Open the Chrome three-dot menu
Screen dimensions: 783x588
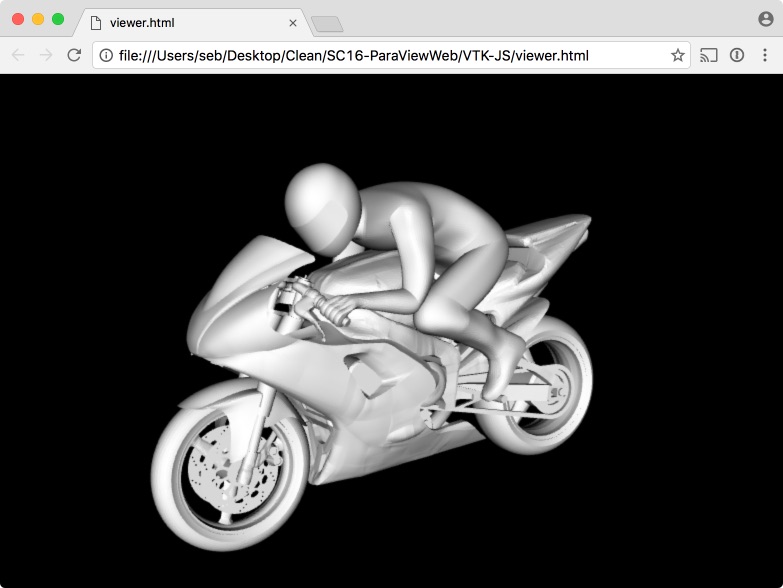point(765,55)
